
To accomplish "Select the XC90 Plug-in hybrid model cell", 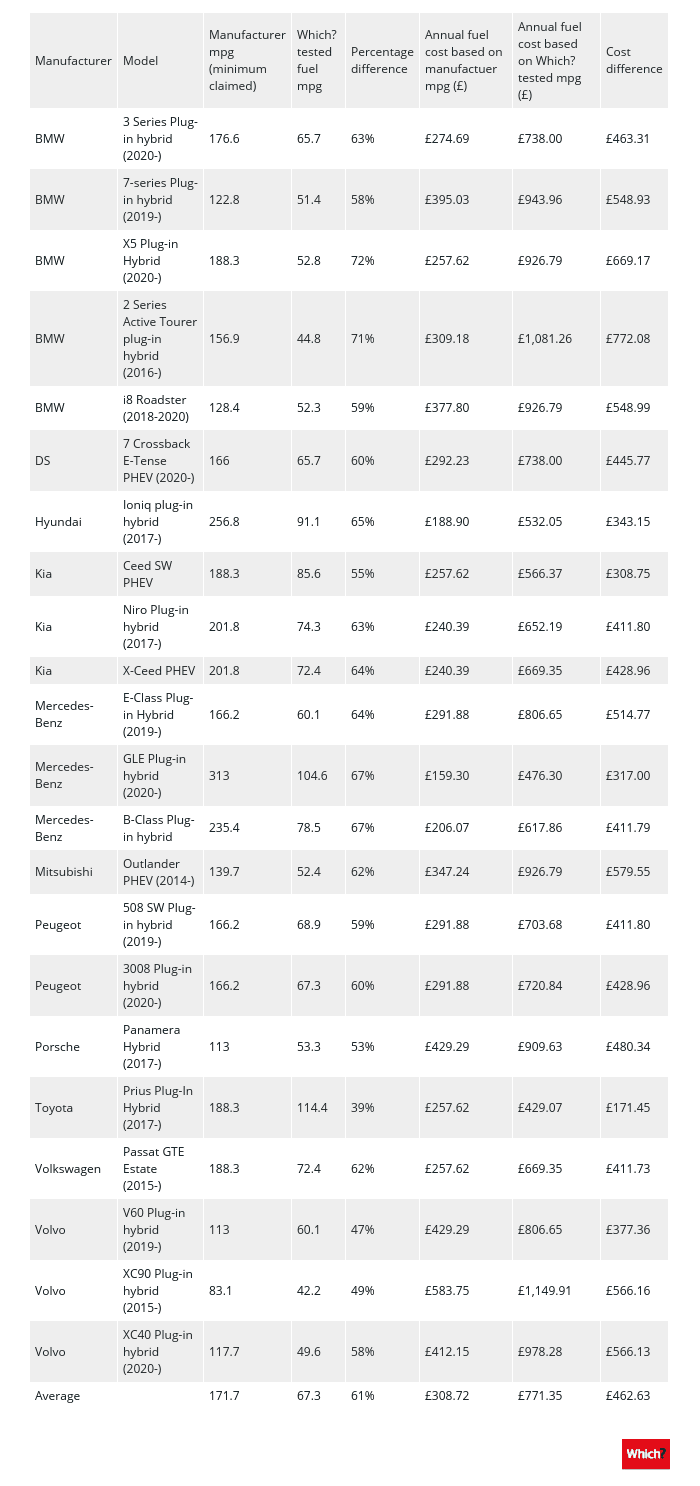I will point(158,1290).
